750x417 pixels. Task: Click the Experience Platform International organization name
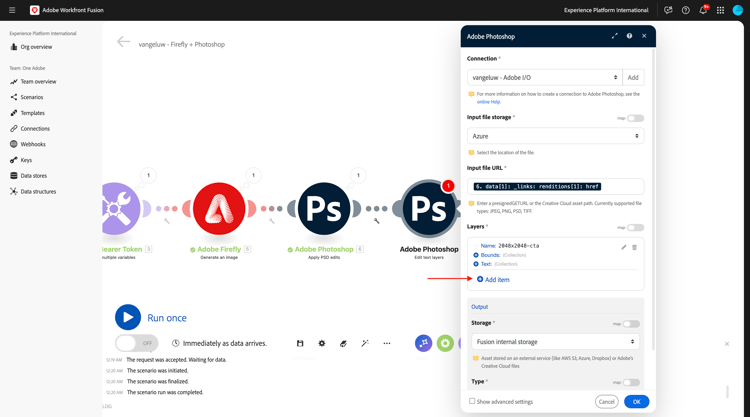[x=606, y=10]
